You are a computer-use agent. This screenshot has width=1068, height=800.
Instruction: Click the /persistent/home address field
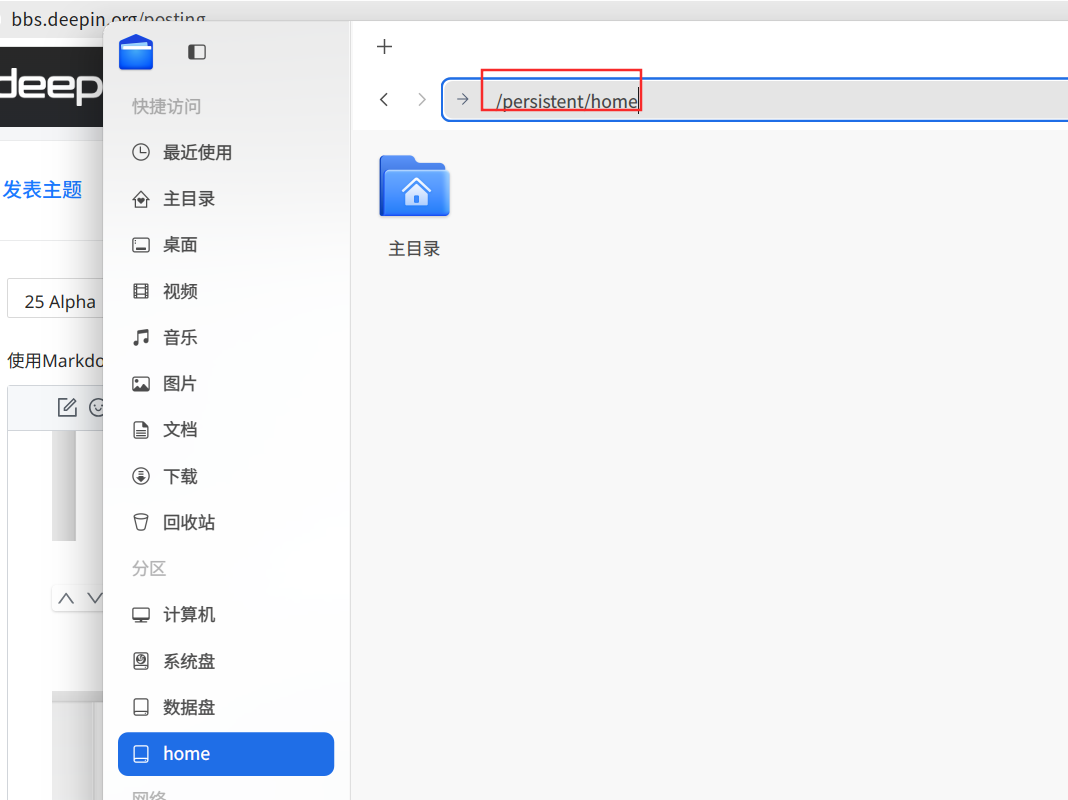click(x=756, y=100)
